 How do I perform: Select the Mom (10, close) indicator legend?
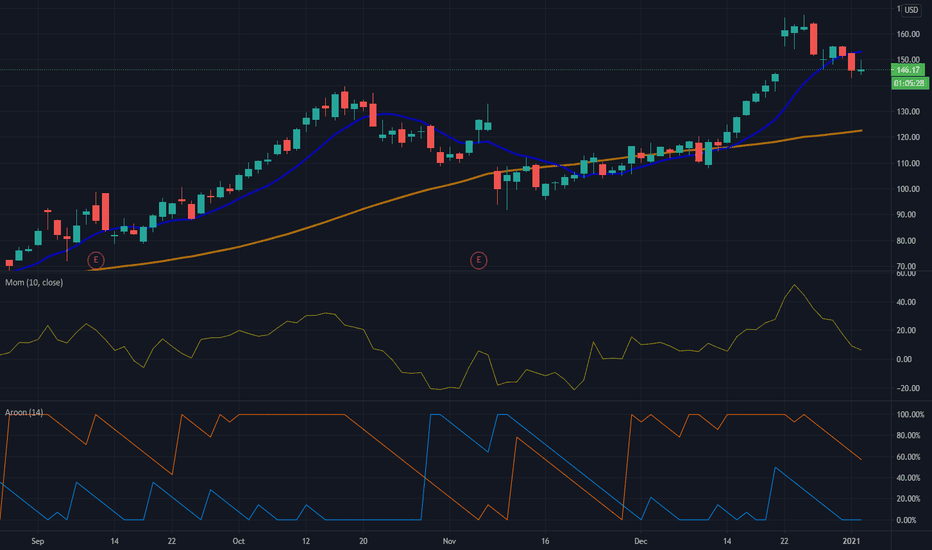point(34,282)
